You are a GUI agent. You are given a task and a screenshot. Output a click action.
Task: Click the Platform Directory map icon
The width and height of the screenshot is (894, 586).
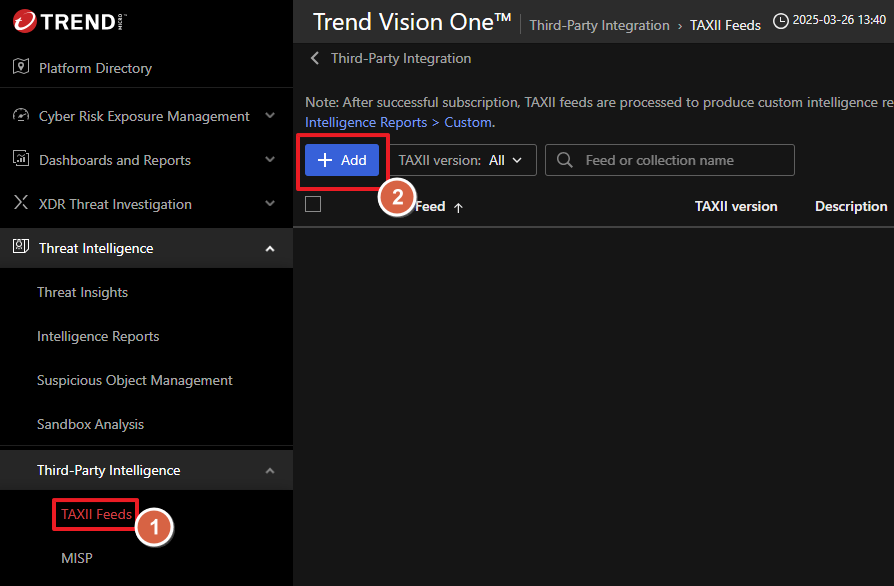[x=20, y=67]
